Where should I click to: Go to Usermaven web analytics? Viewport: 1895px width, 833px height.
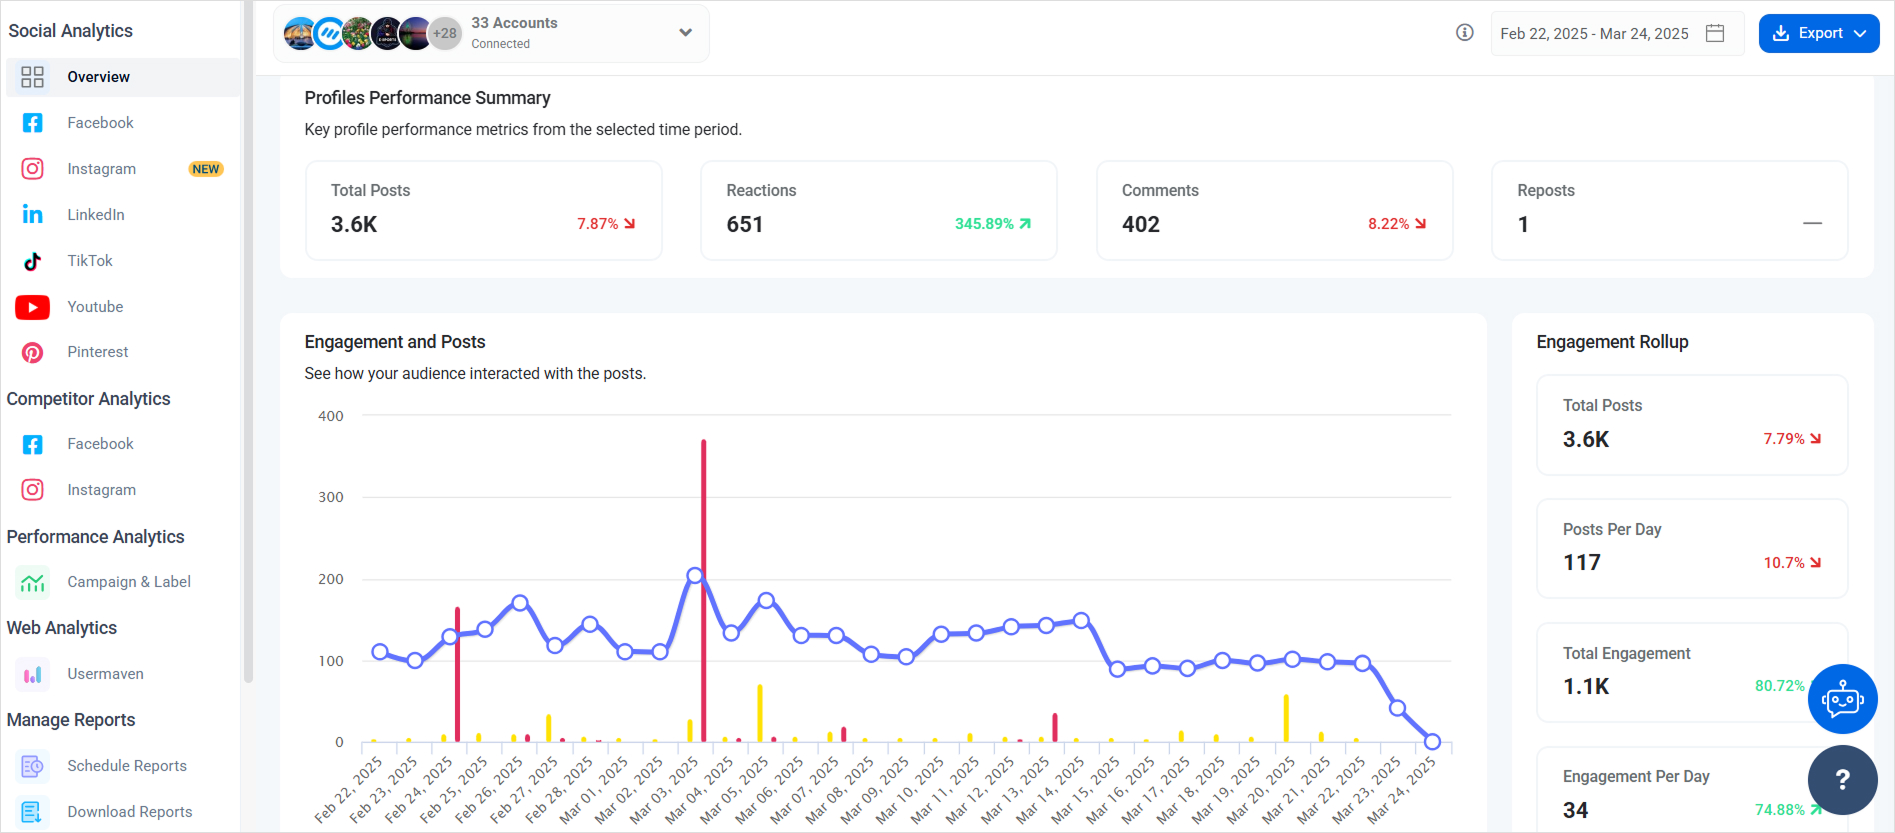pyautogui.click(x=105, y=674)
